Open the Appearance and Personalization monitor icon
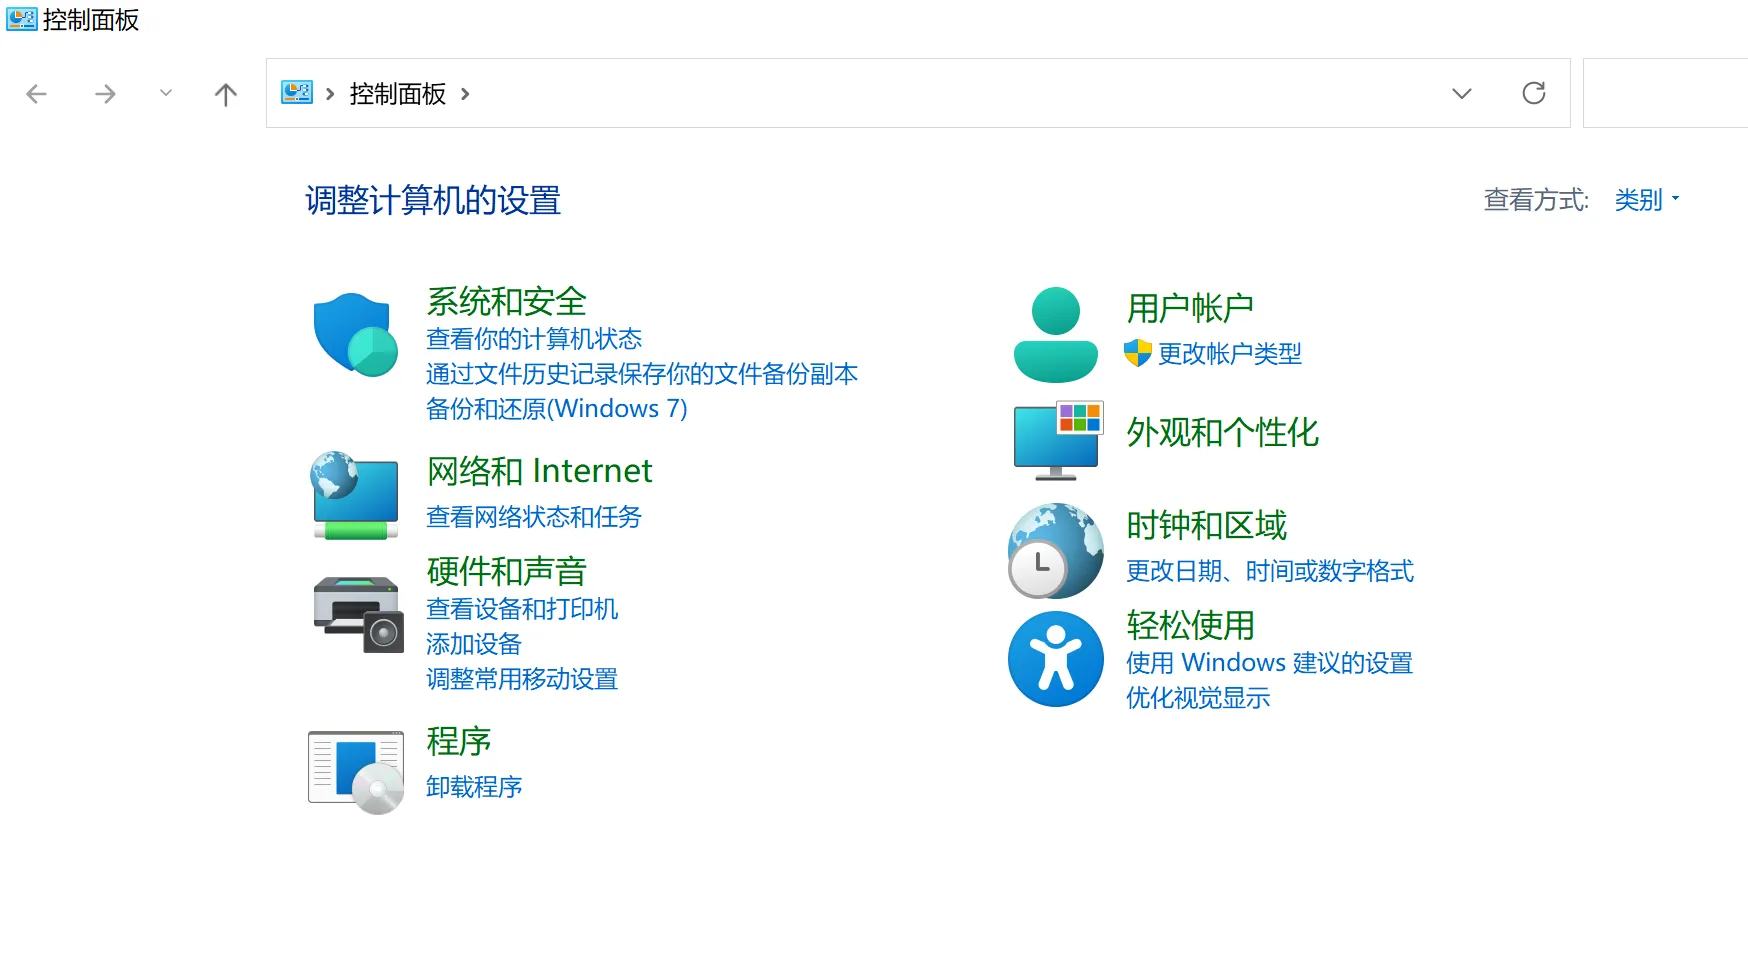The image size is (1748, 963). (1057, 440)
